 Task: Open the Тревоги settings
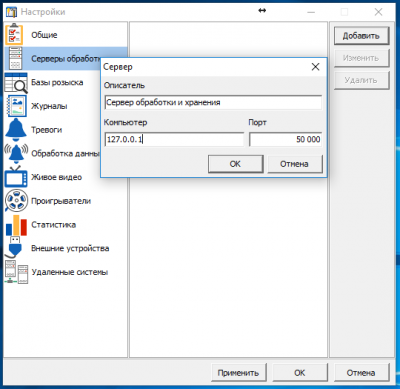click(x=52, y=130)
